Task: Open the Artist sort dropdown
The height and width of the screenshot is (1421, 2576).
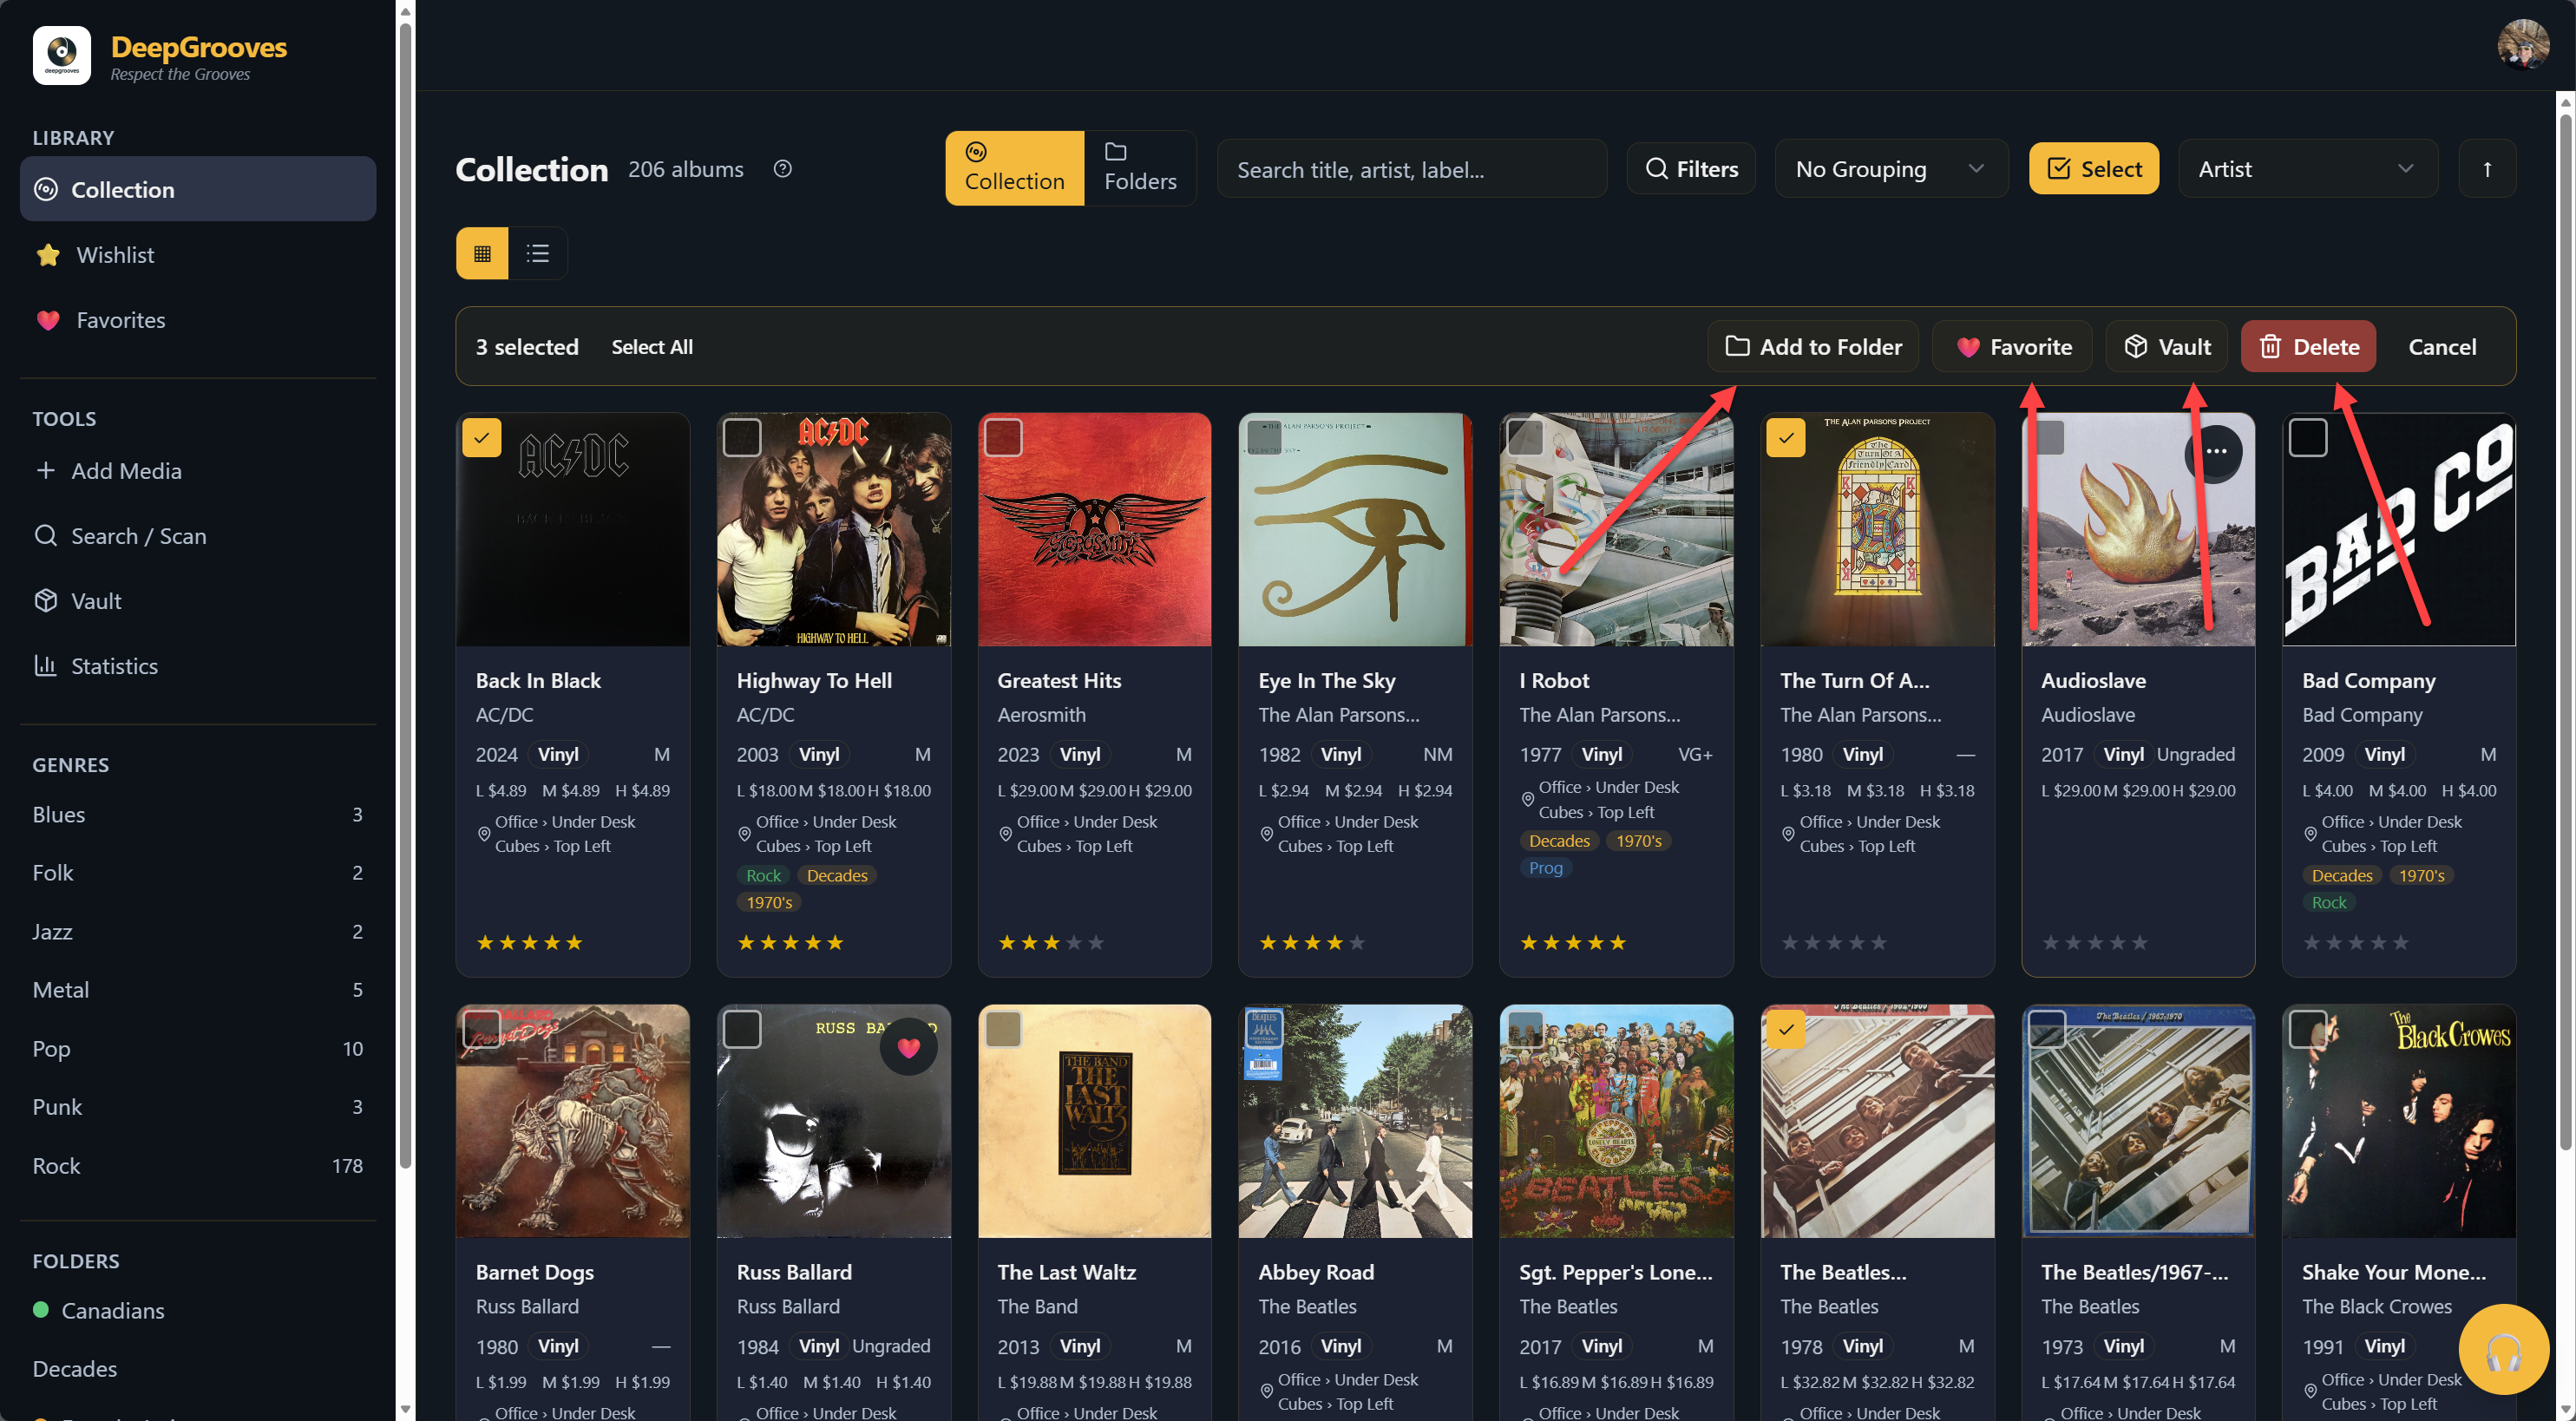Action: [x=2308, y=169]
